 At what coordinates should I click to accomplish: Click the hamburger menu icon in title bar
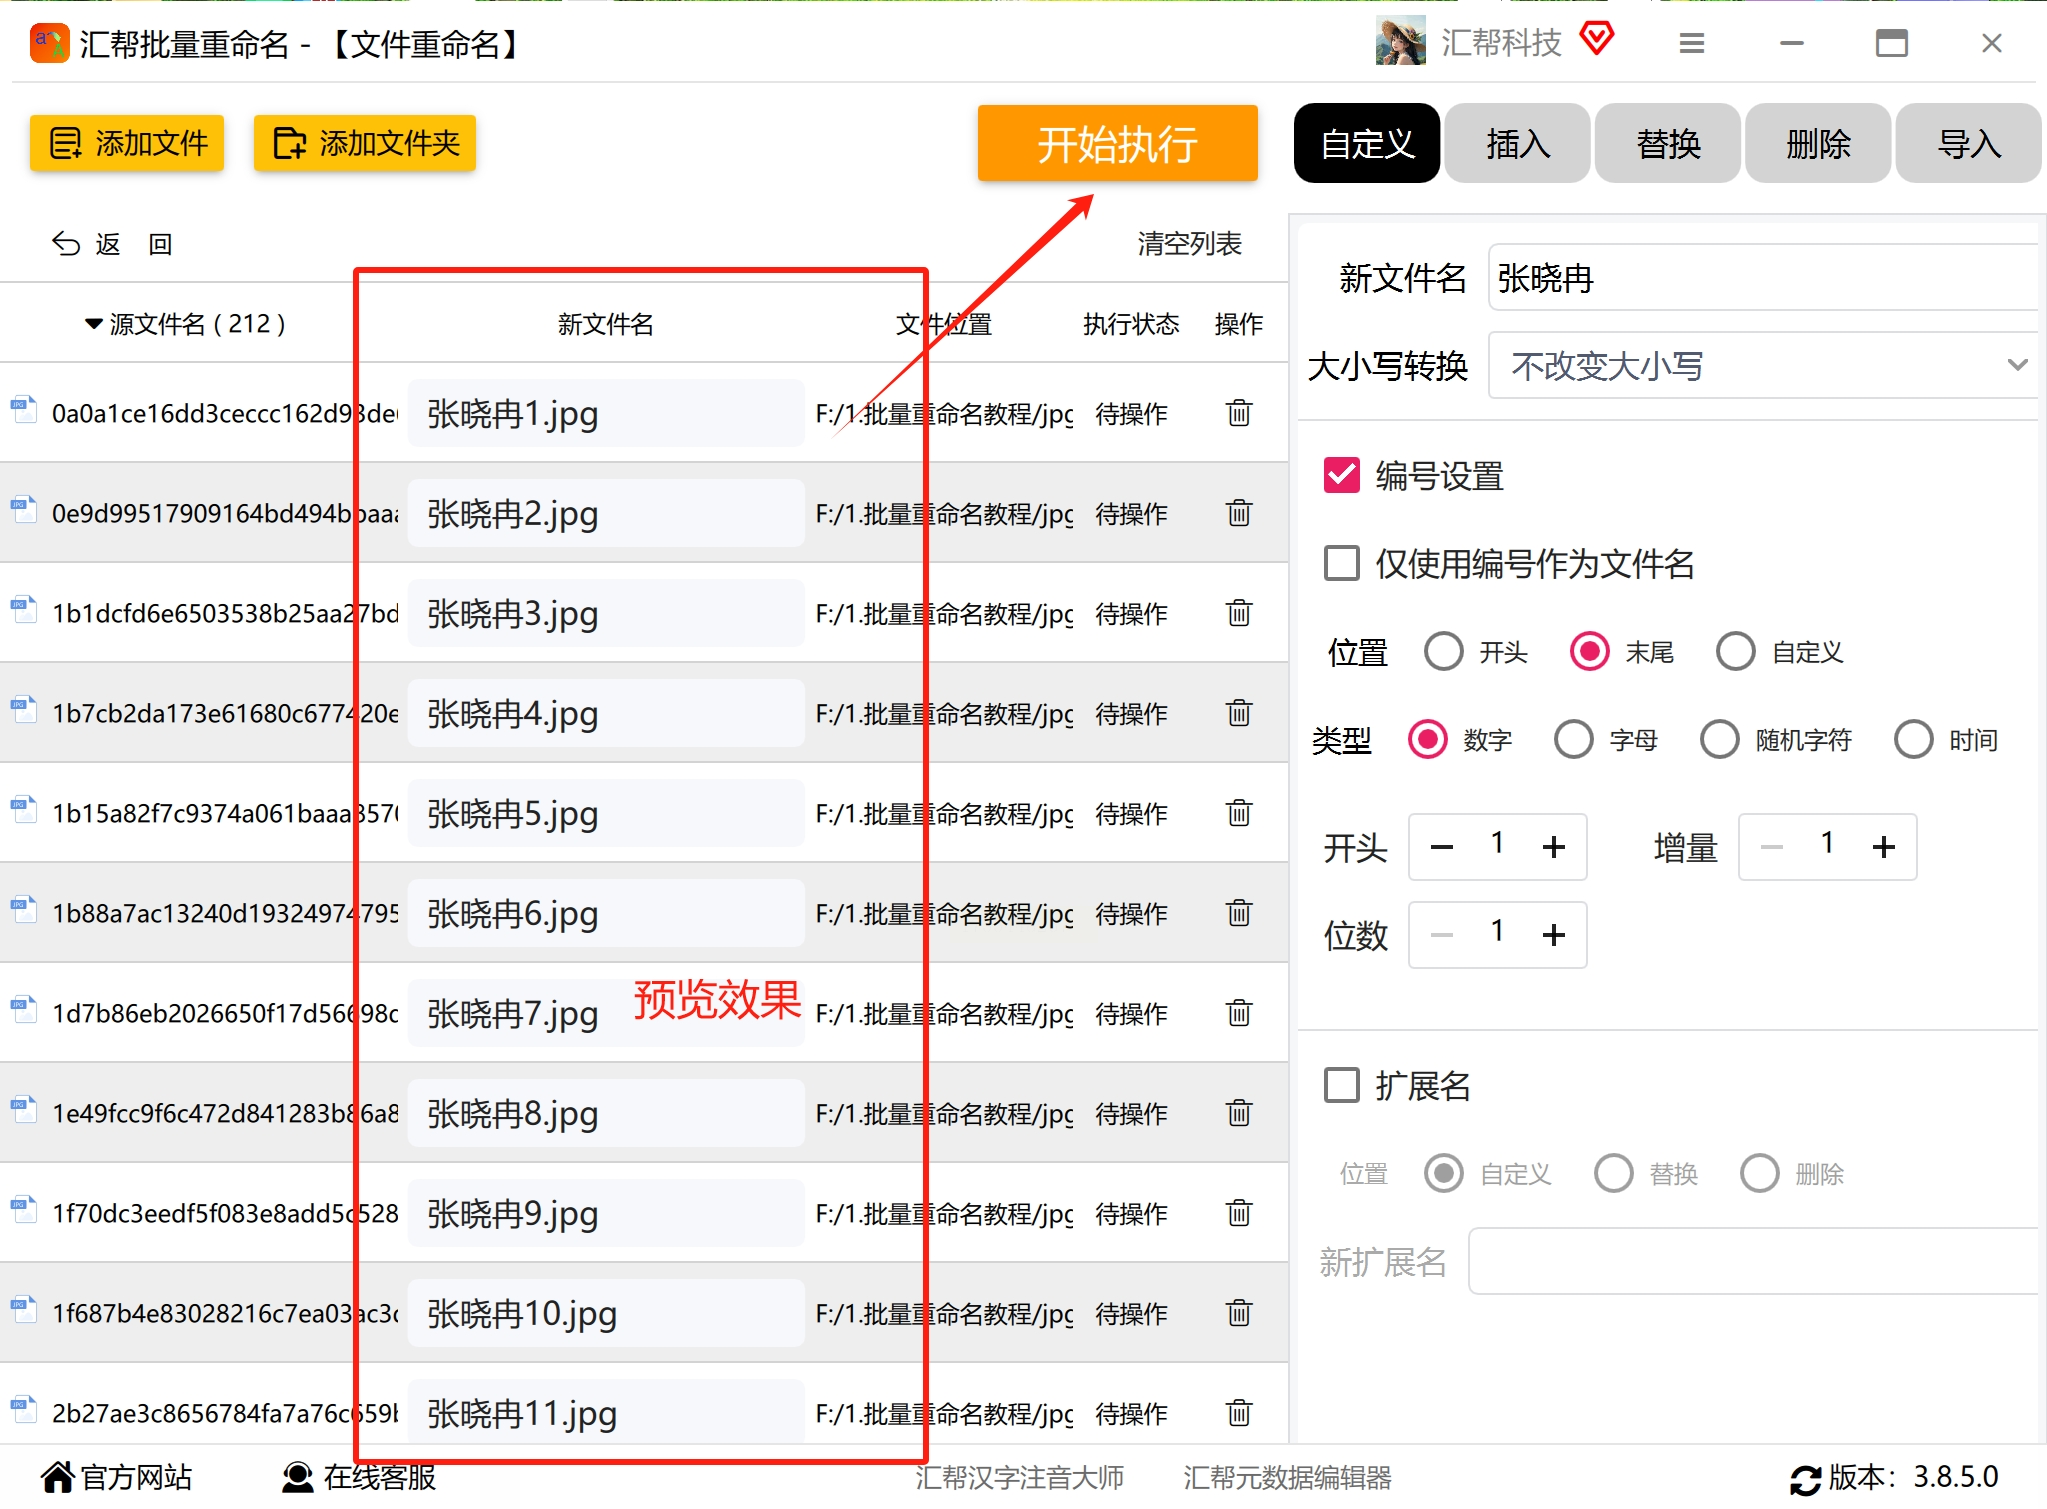tap(1691, 43)
